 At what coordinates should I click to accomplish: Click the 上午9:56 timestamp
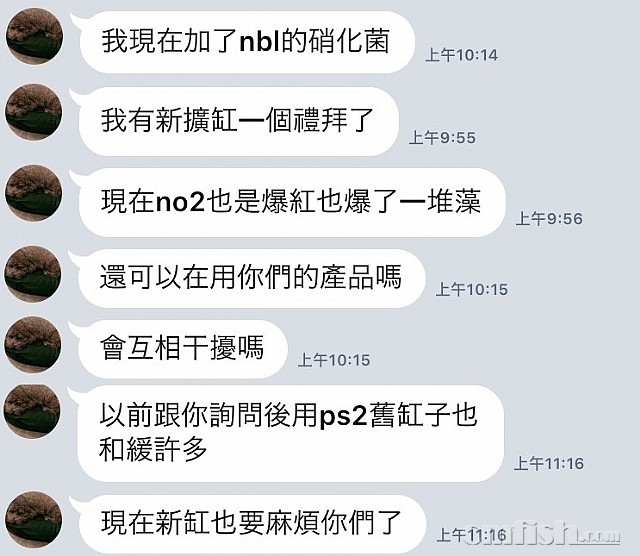[549, 218]
